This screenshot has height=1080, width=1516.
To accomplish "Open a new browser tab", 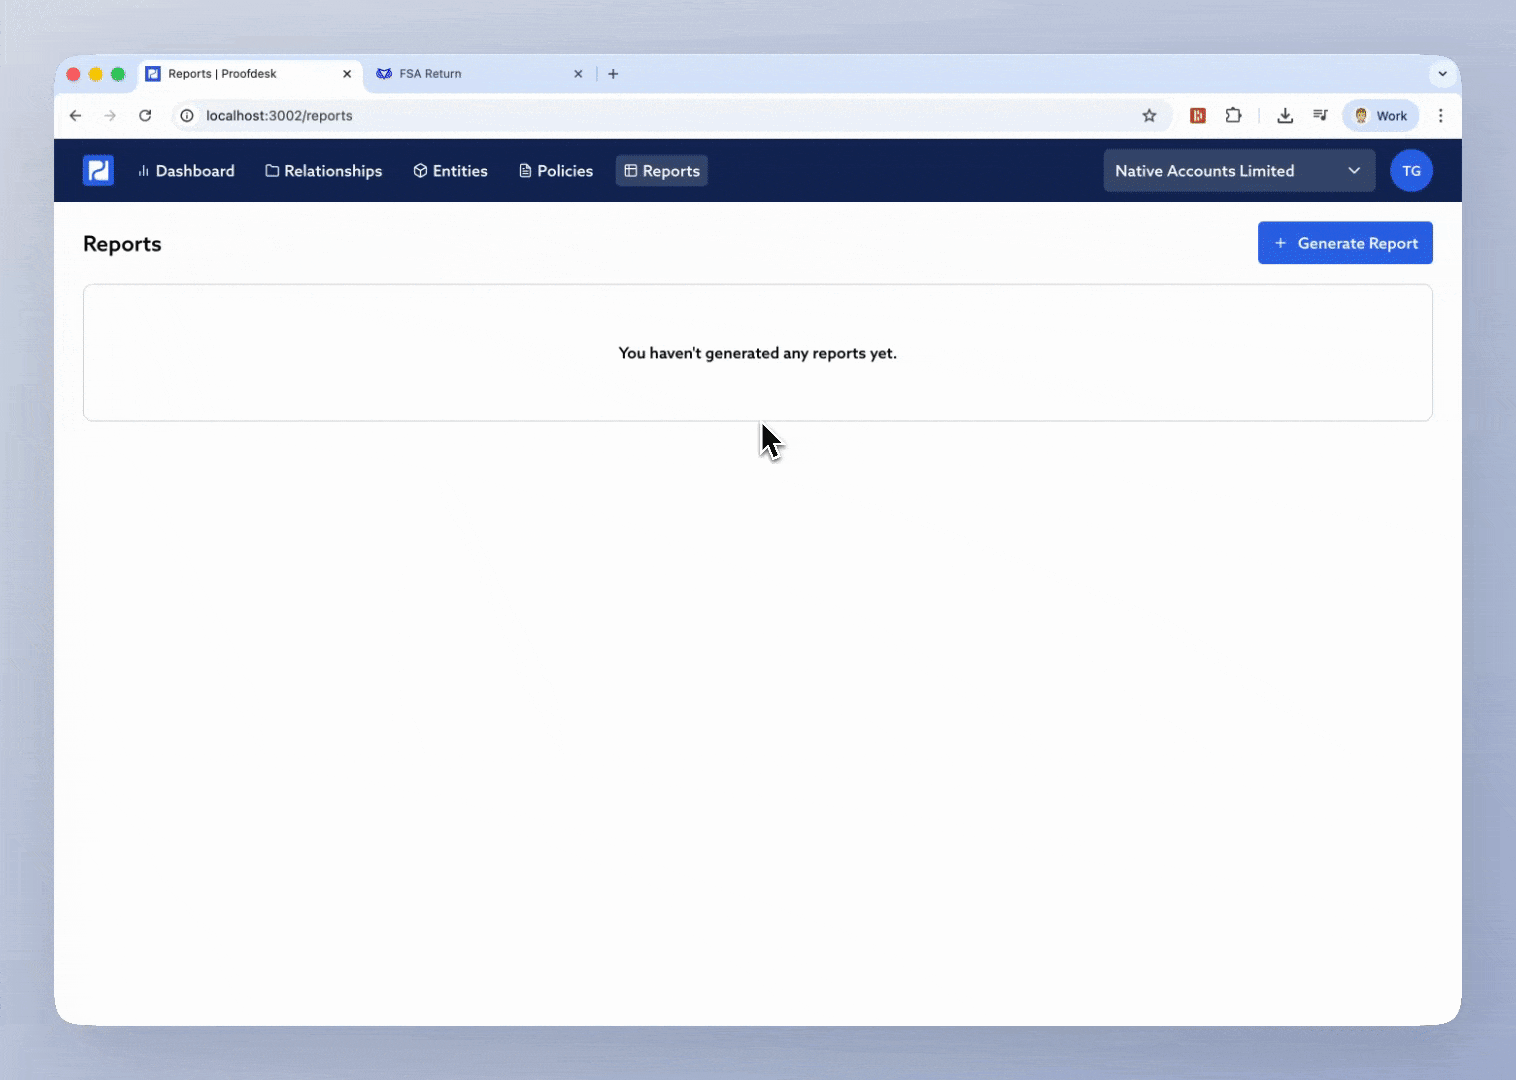I will pos(613,74).
